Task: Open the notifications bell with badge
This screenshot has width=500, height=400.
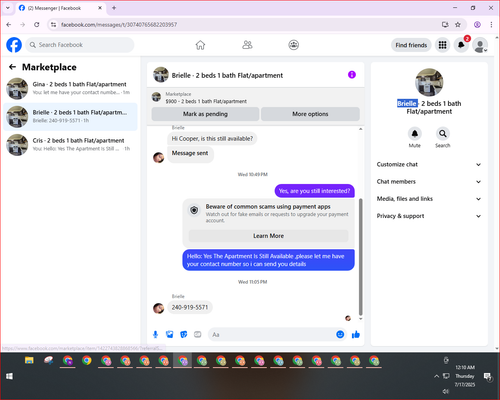Action: [461, 45]
